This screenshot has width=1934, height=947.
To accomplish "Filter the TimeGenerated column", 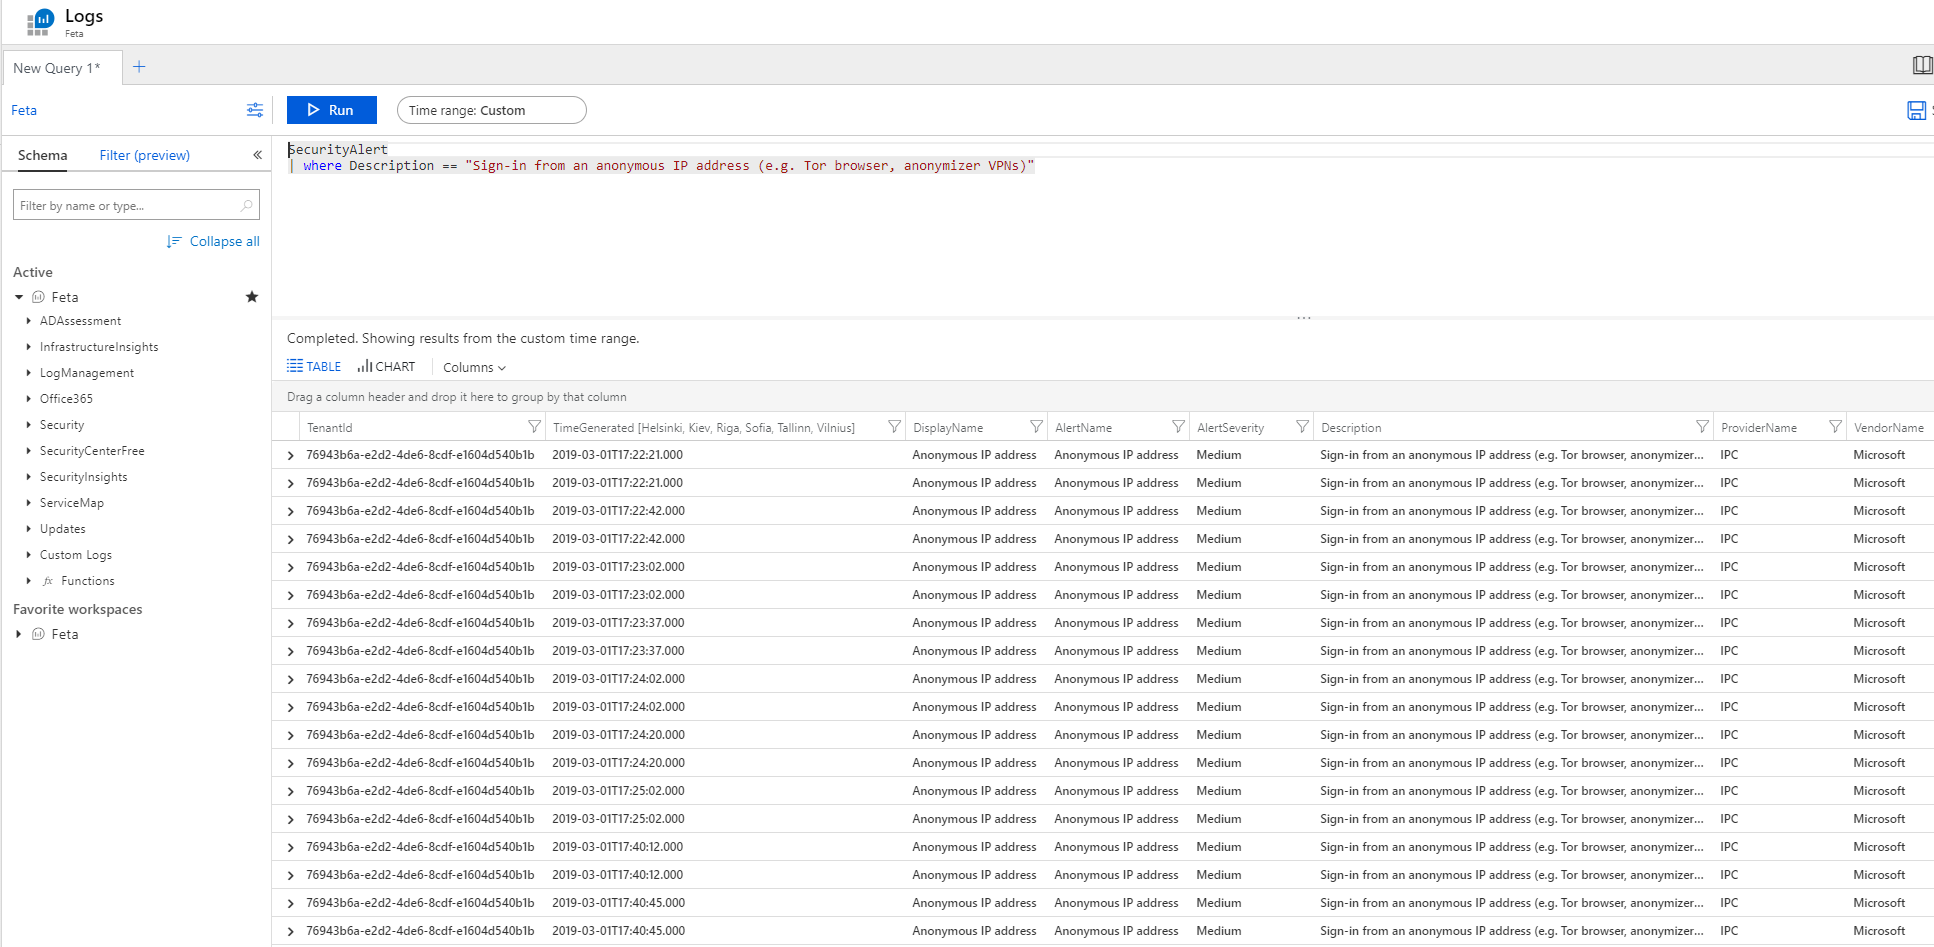I will coord(894,427).
